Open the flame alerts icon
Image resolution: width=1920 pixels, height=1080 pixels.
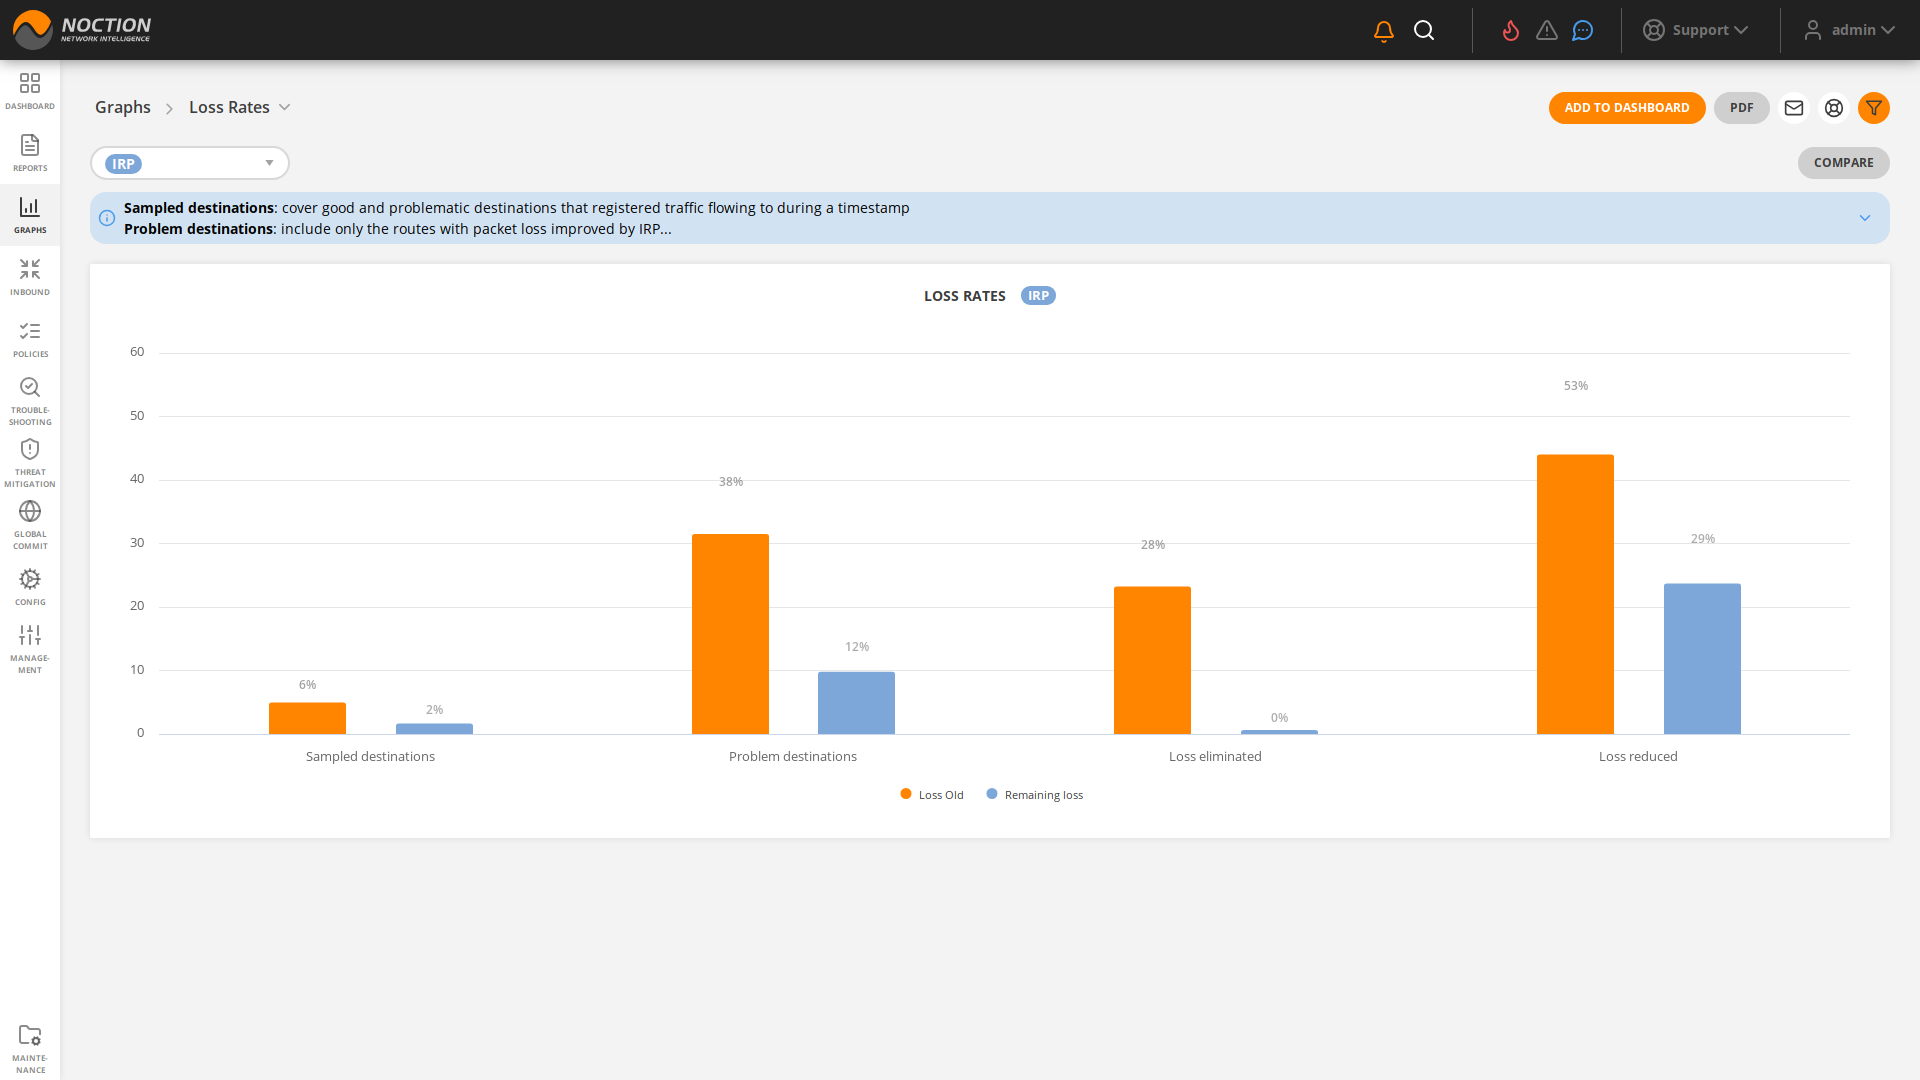tap(1511, 31)
